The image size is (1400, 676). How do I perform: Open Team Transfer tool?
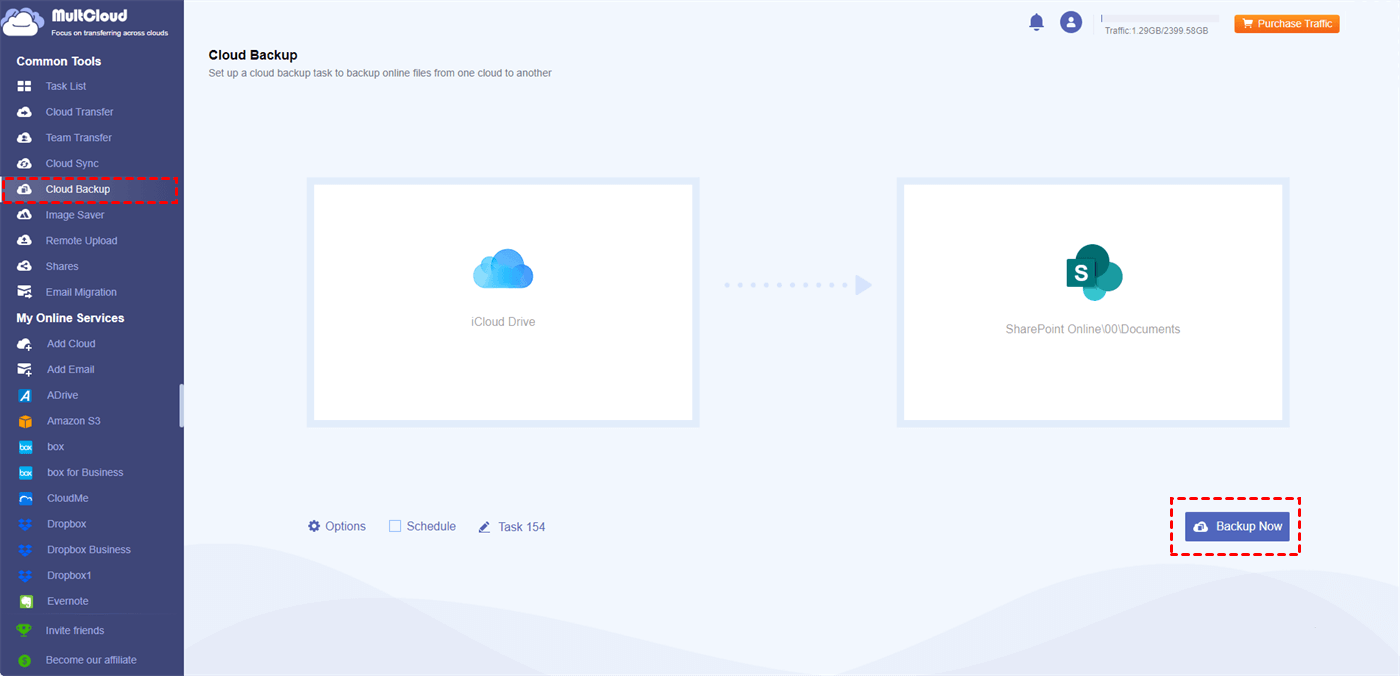79,138
